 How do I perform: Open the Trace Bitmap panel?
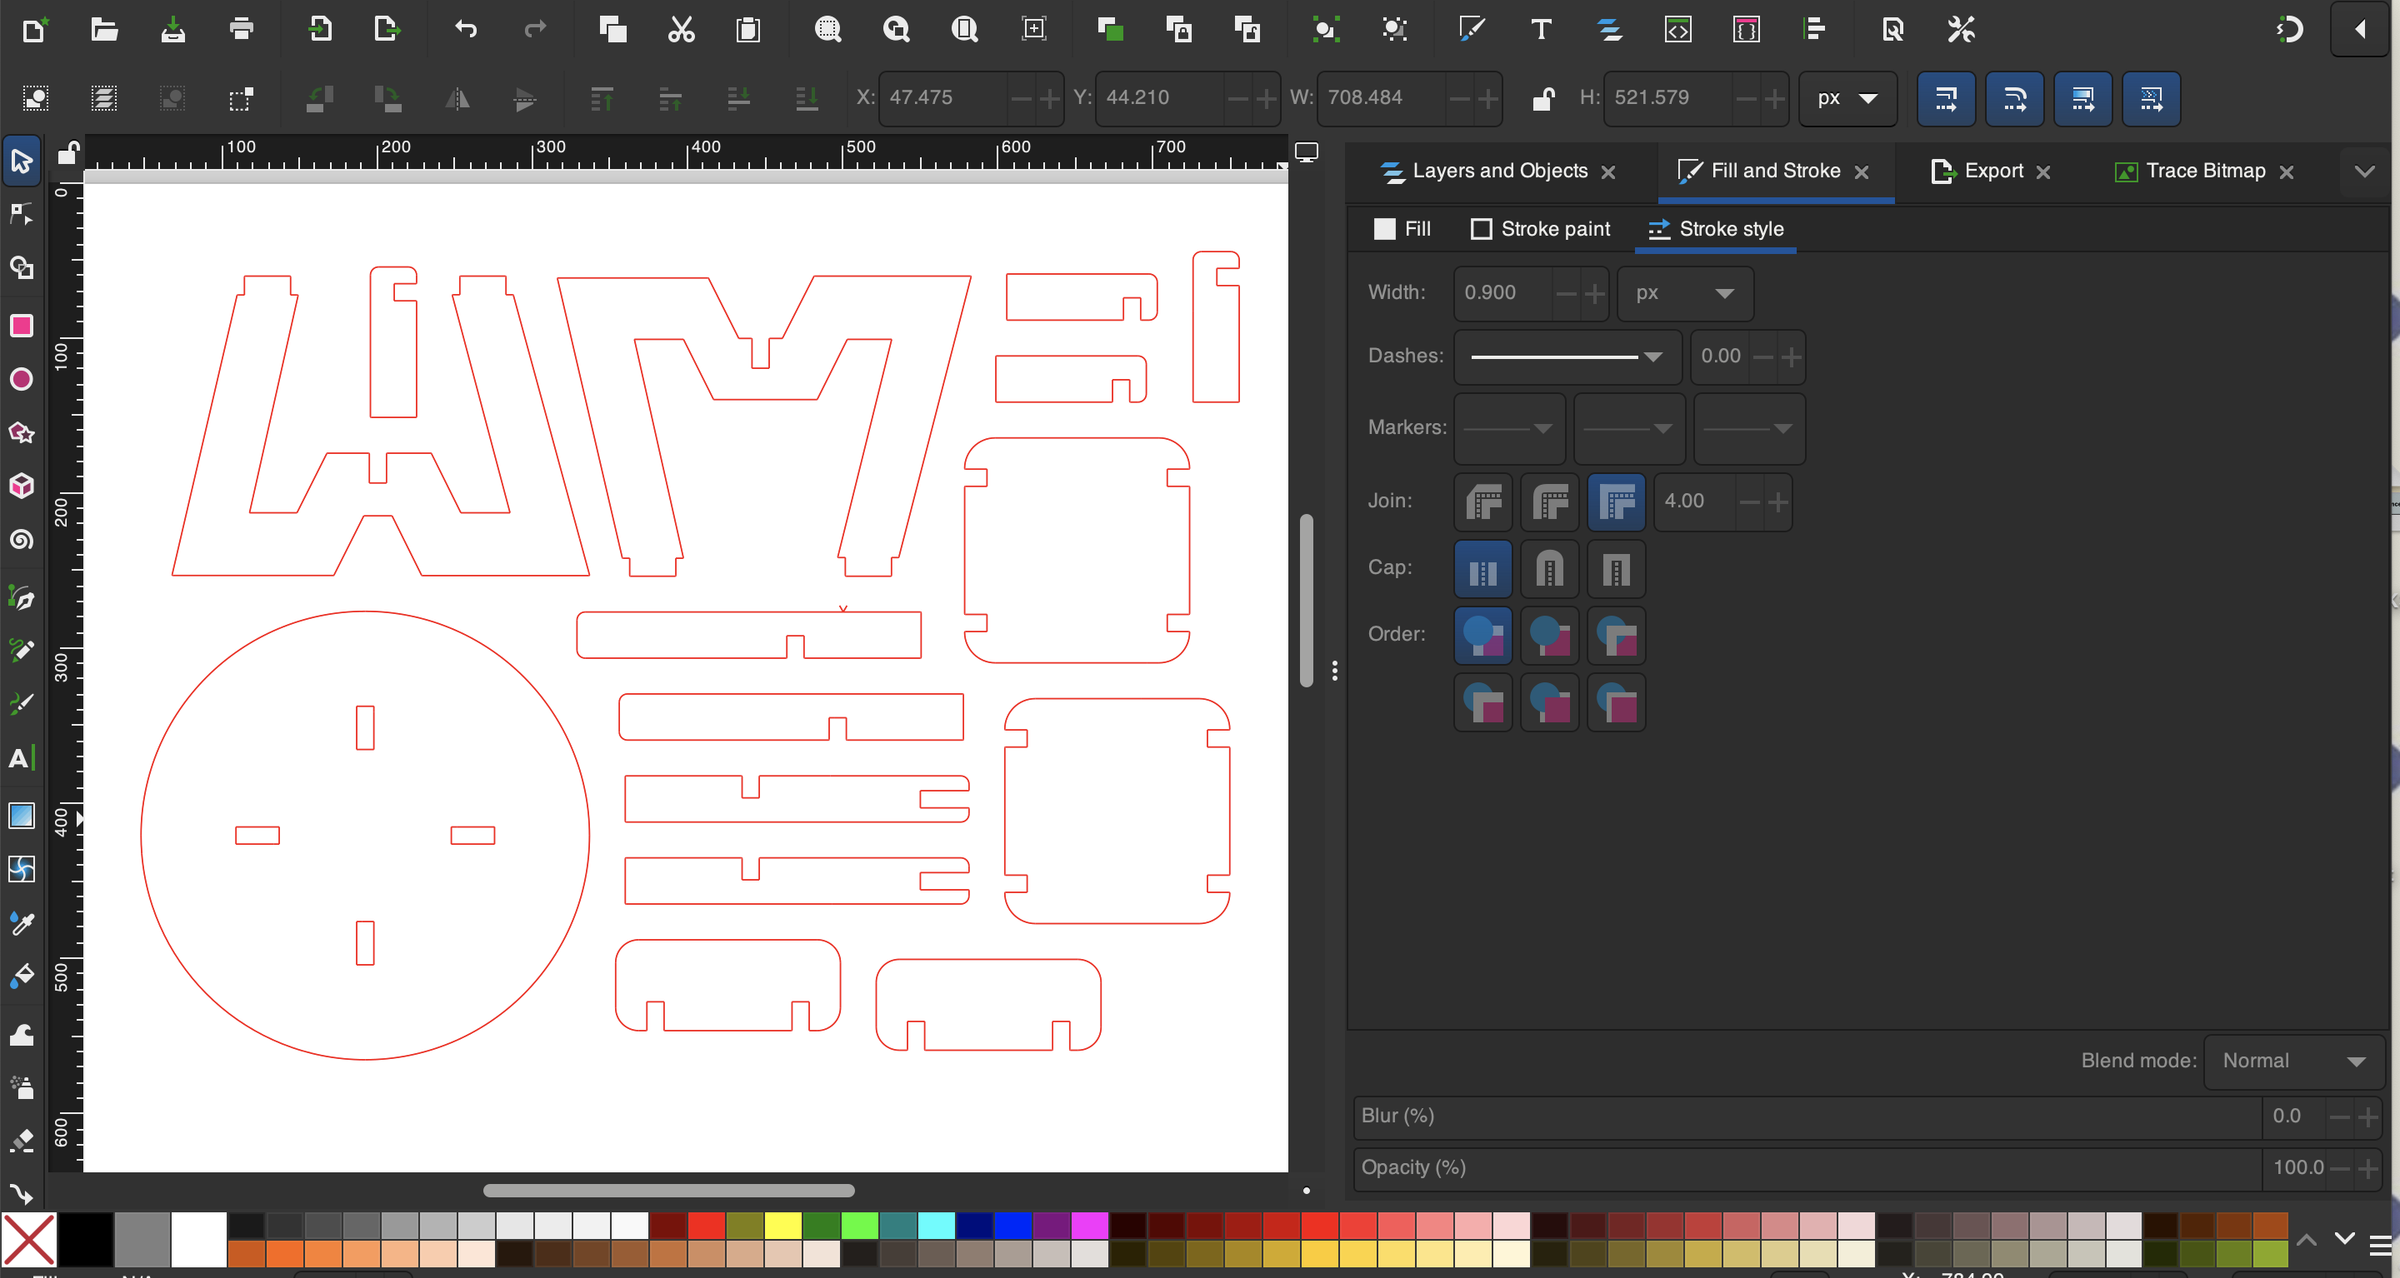click(x=2204, y=171)
